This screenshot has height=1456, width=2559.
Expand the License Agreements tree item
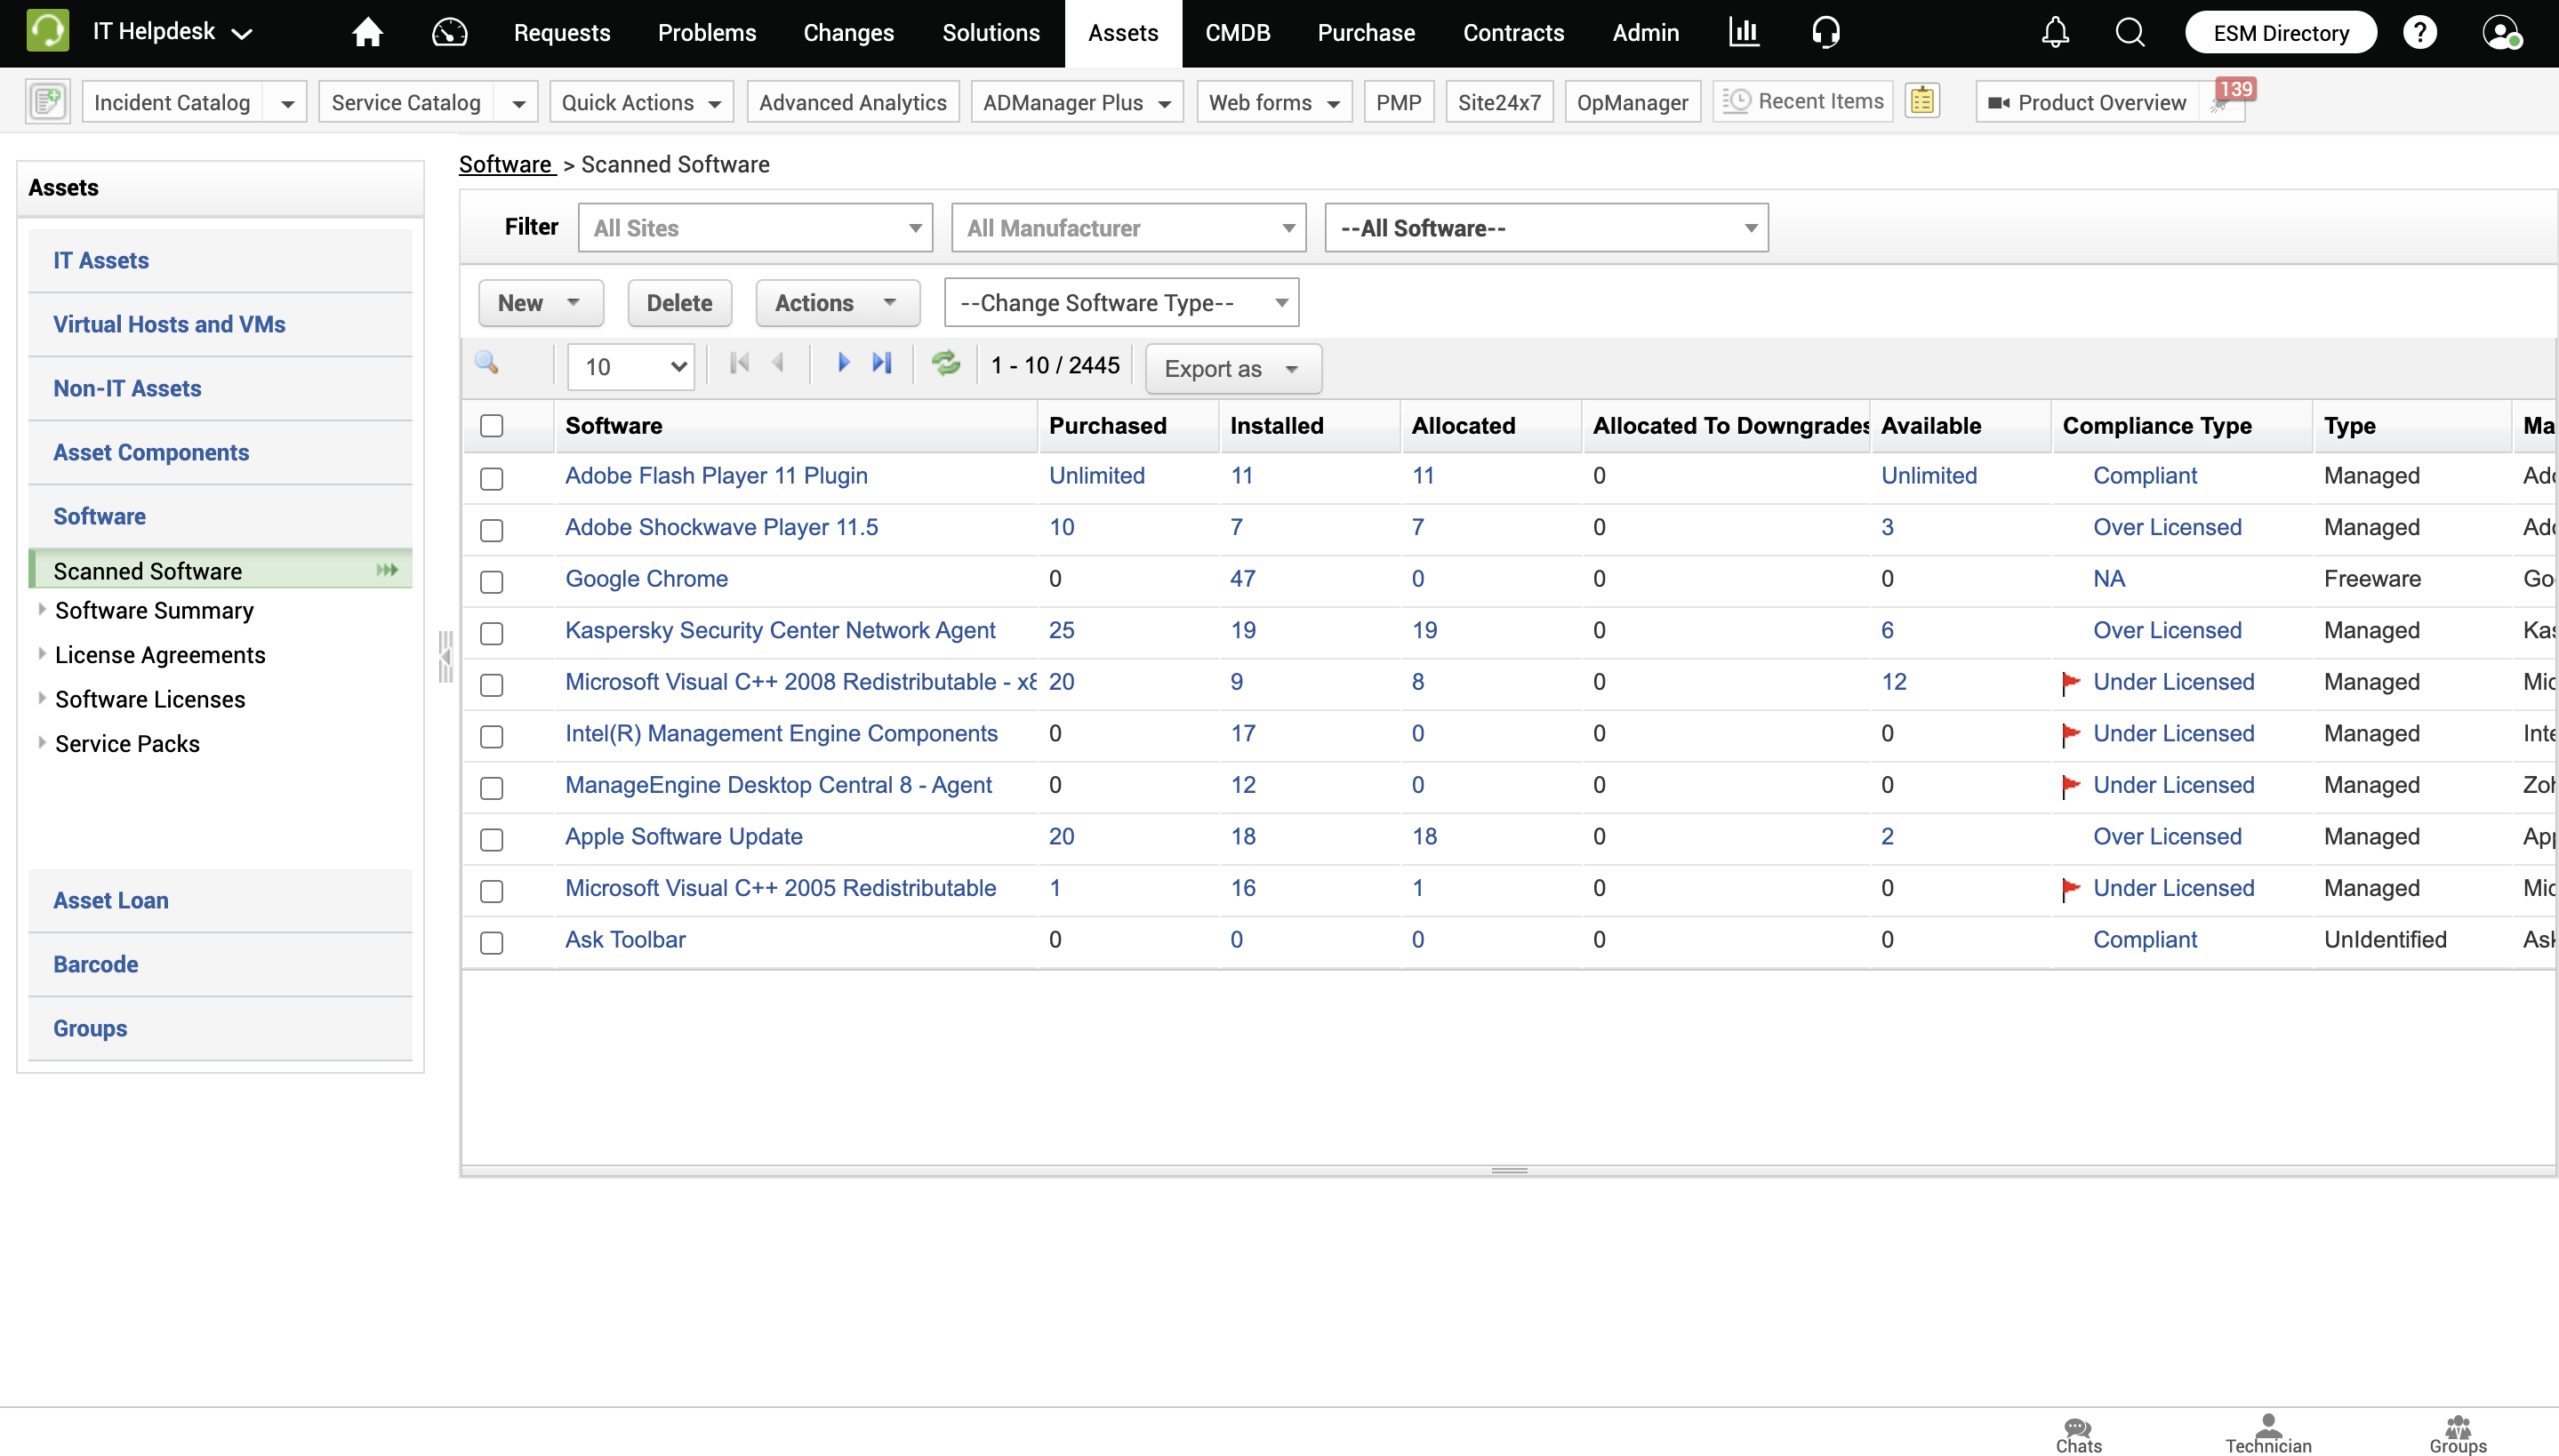(x=42, y=654)
